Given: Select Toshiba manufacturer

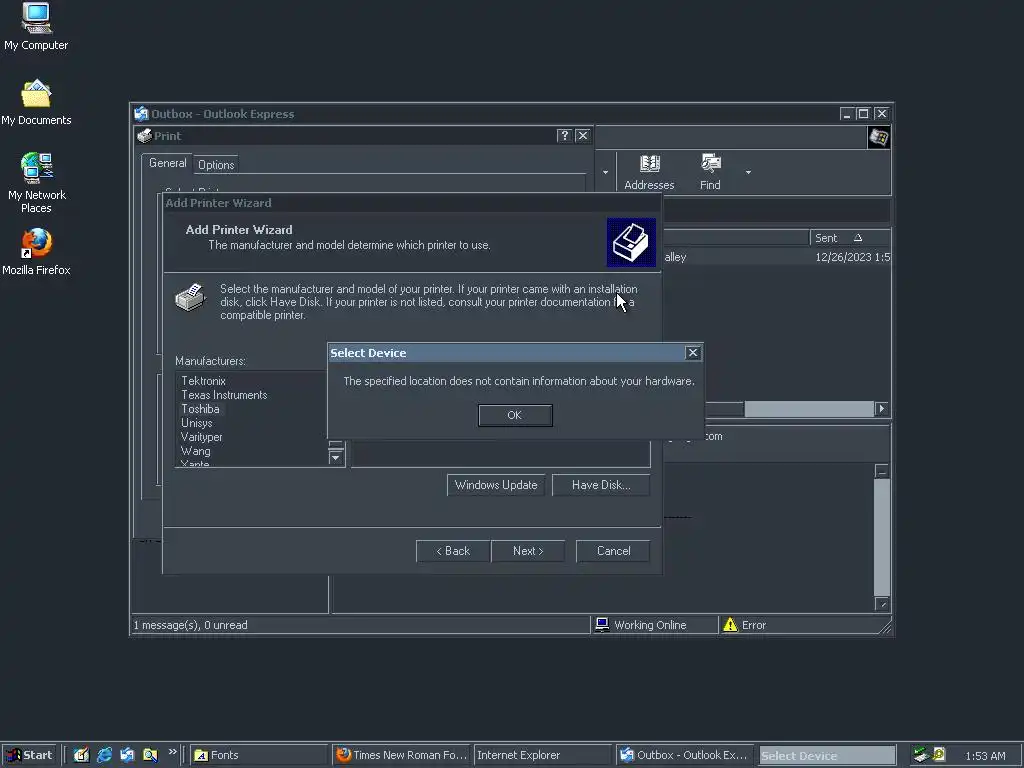Looking at the screenshot, I should 200,409.
